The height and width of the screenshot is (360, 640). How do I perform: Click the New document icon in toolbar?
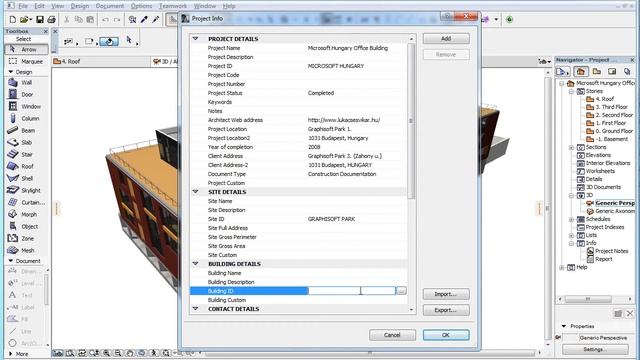tap(13, 20)
